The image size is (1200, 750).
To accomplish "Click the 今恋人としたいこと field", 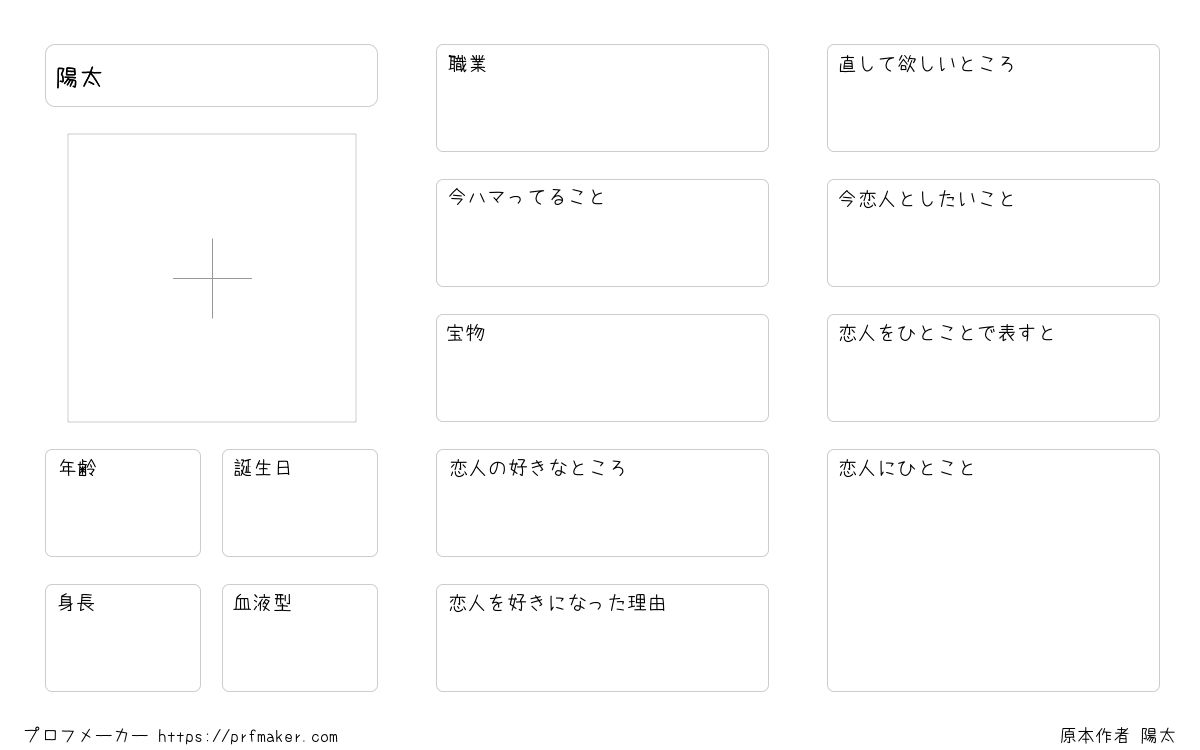I will (993, 233).
